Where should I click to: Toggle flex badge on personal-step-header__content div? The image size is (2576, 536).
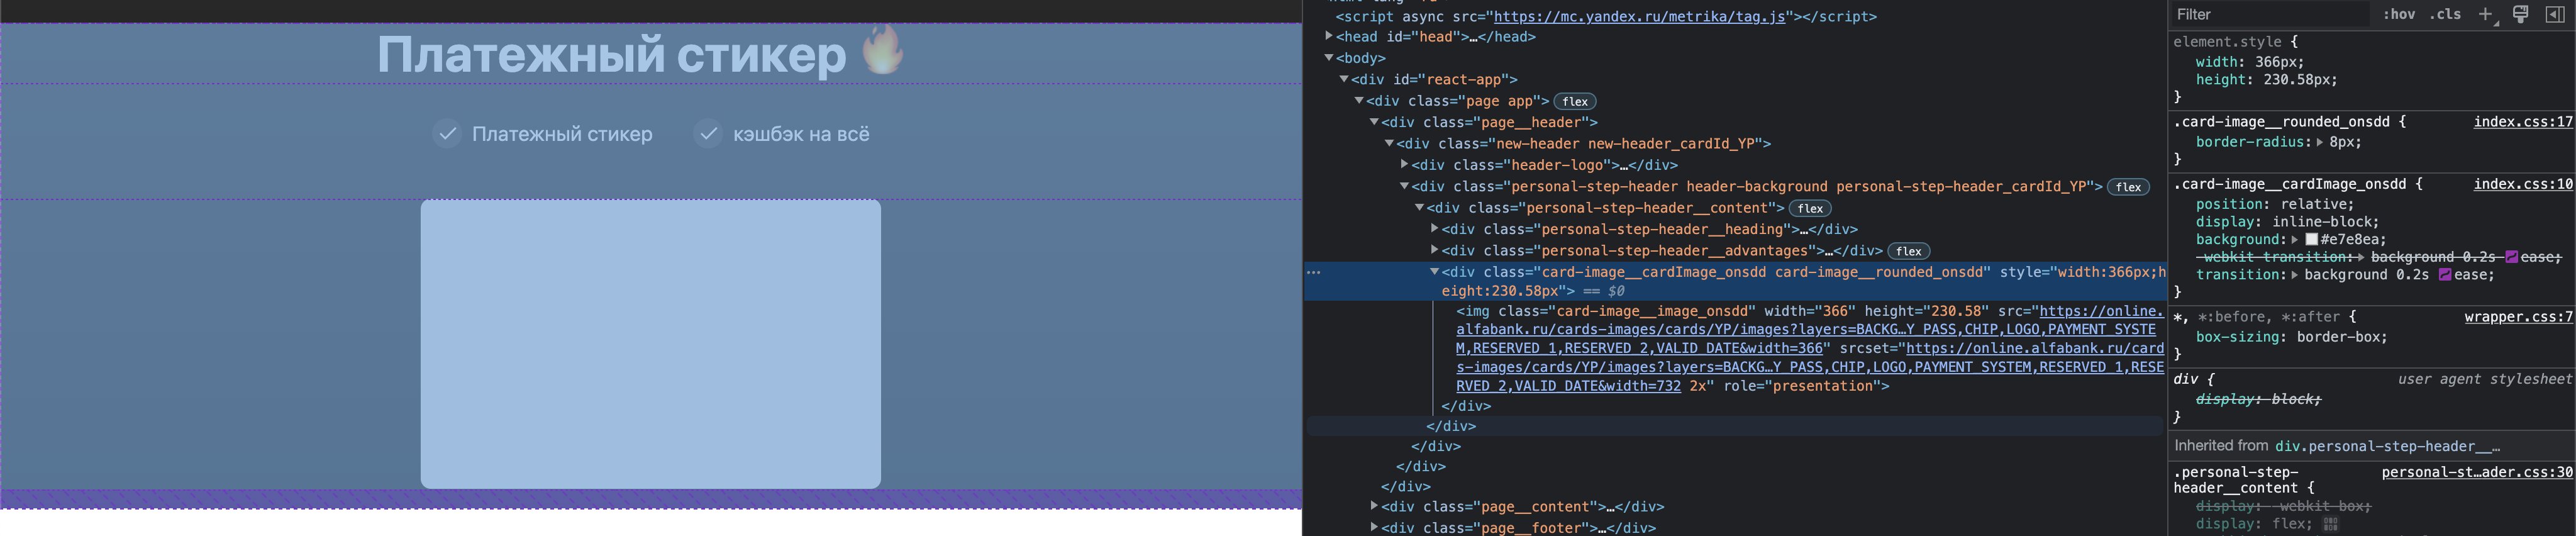click(1810, 209)
